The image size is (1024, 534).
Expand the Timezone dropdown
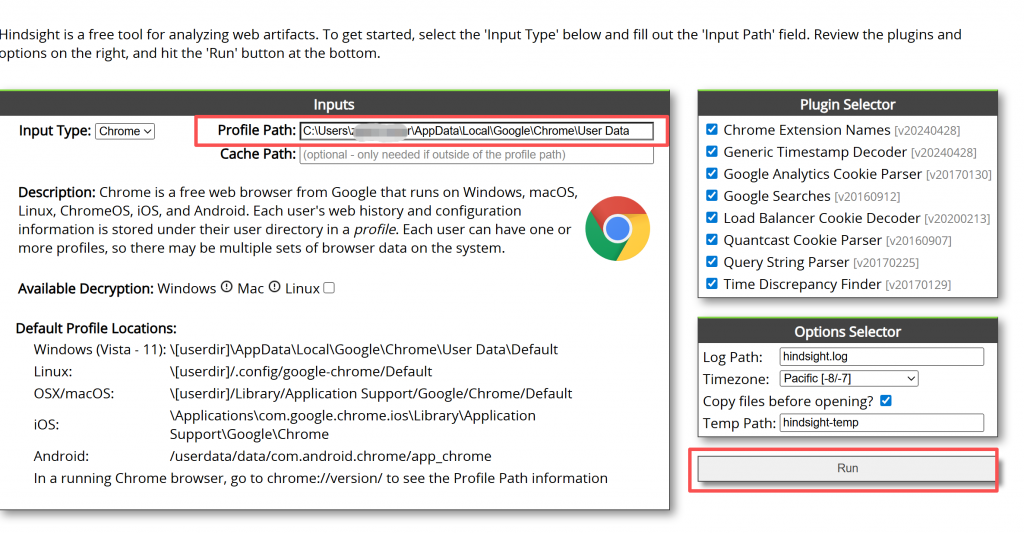(x=848, y=379)
